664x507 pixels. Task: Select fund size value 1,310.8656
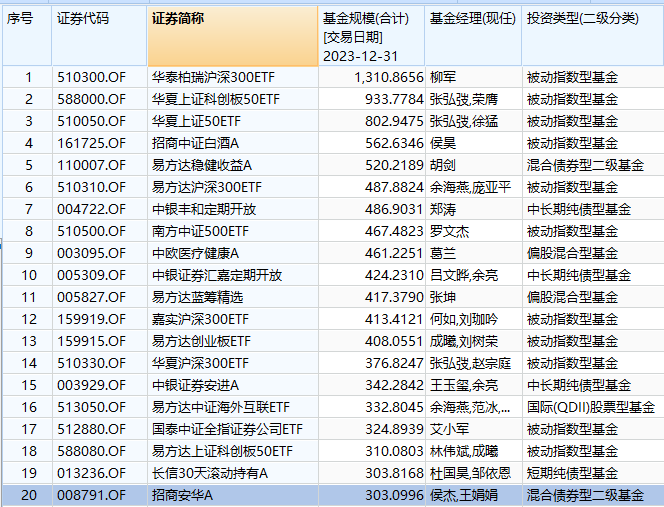coord(389,77)
